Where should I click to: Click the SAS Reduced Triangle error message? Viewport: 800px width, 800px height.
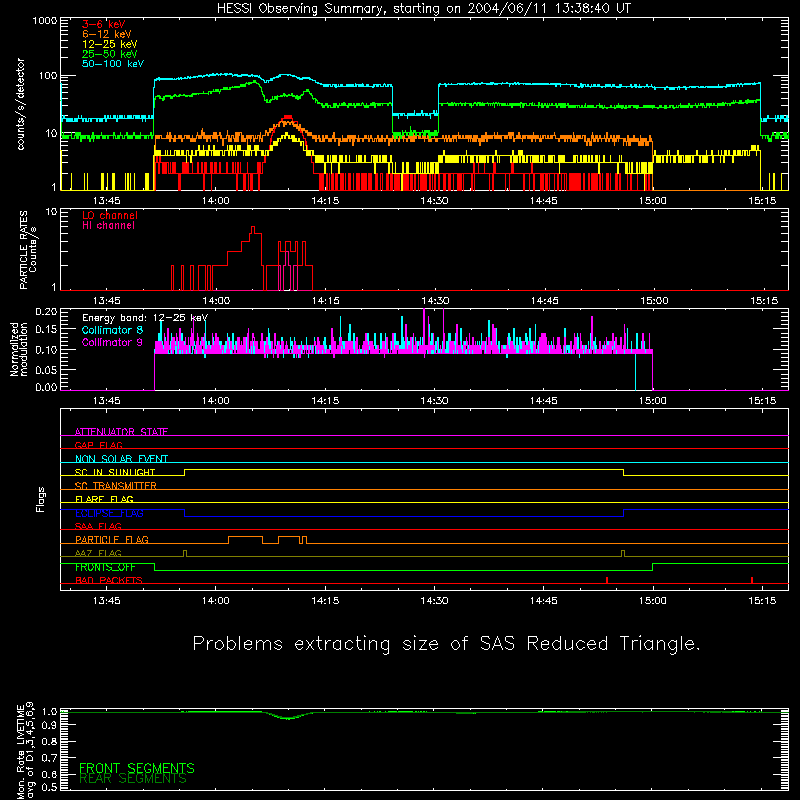tap(446, 643)
